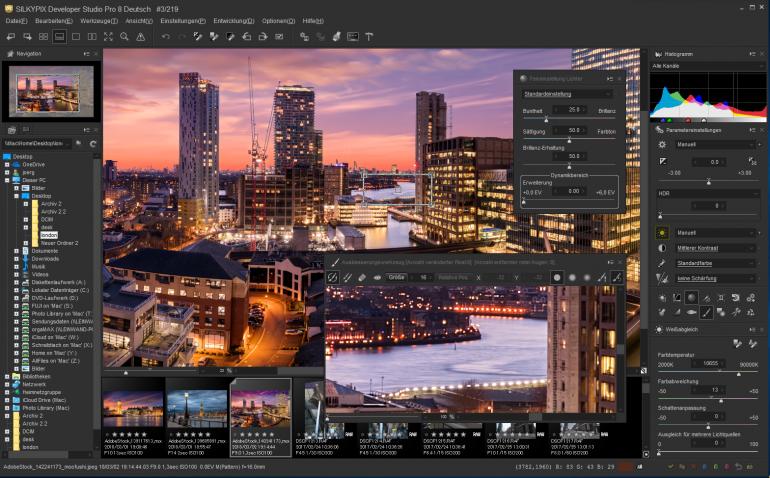Click the tone curve sub-tool icon
The image size is (770, 478).
pos(677,297)
